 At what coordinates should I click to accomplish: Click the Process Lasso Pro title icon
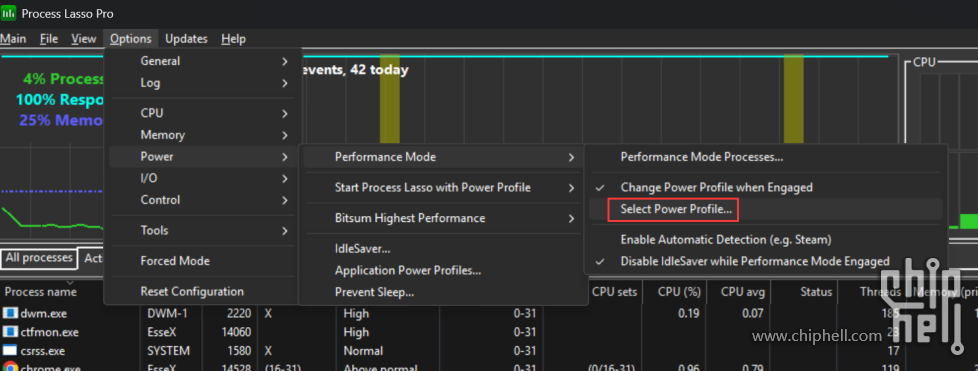(x=9, y=13)
